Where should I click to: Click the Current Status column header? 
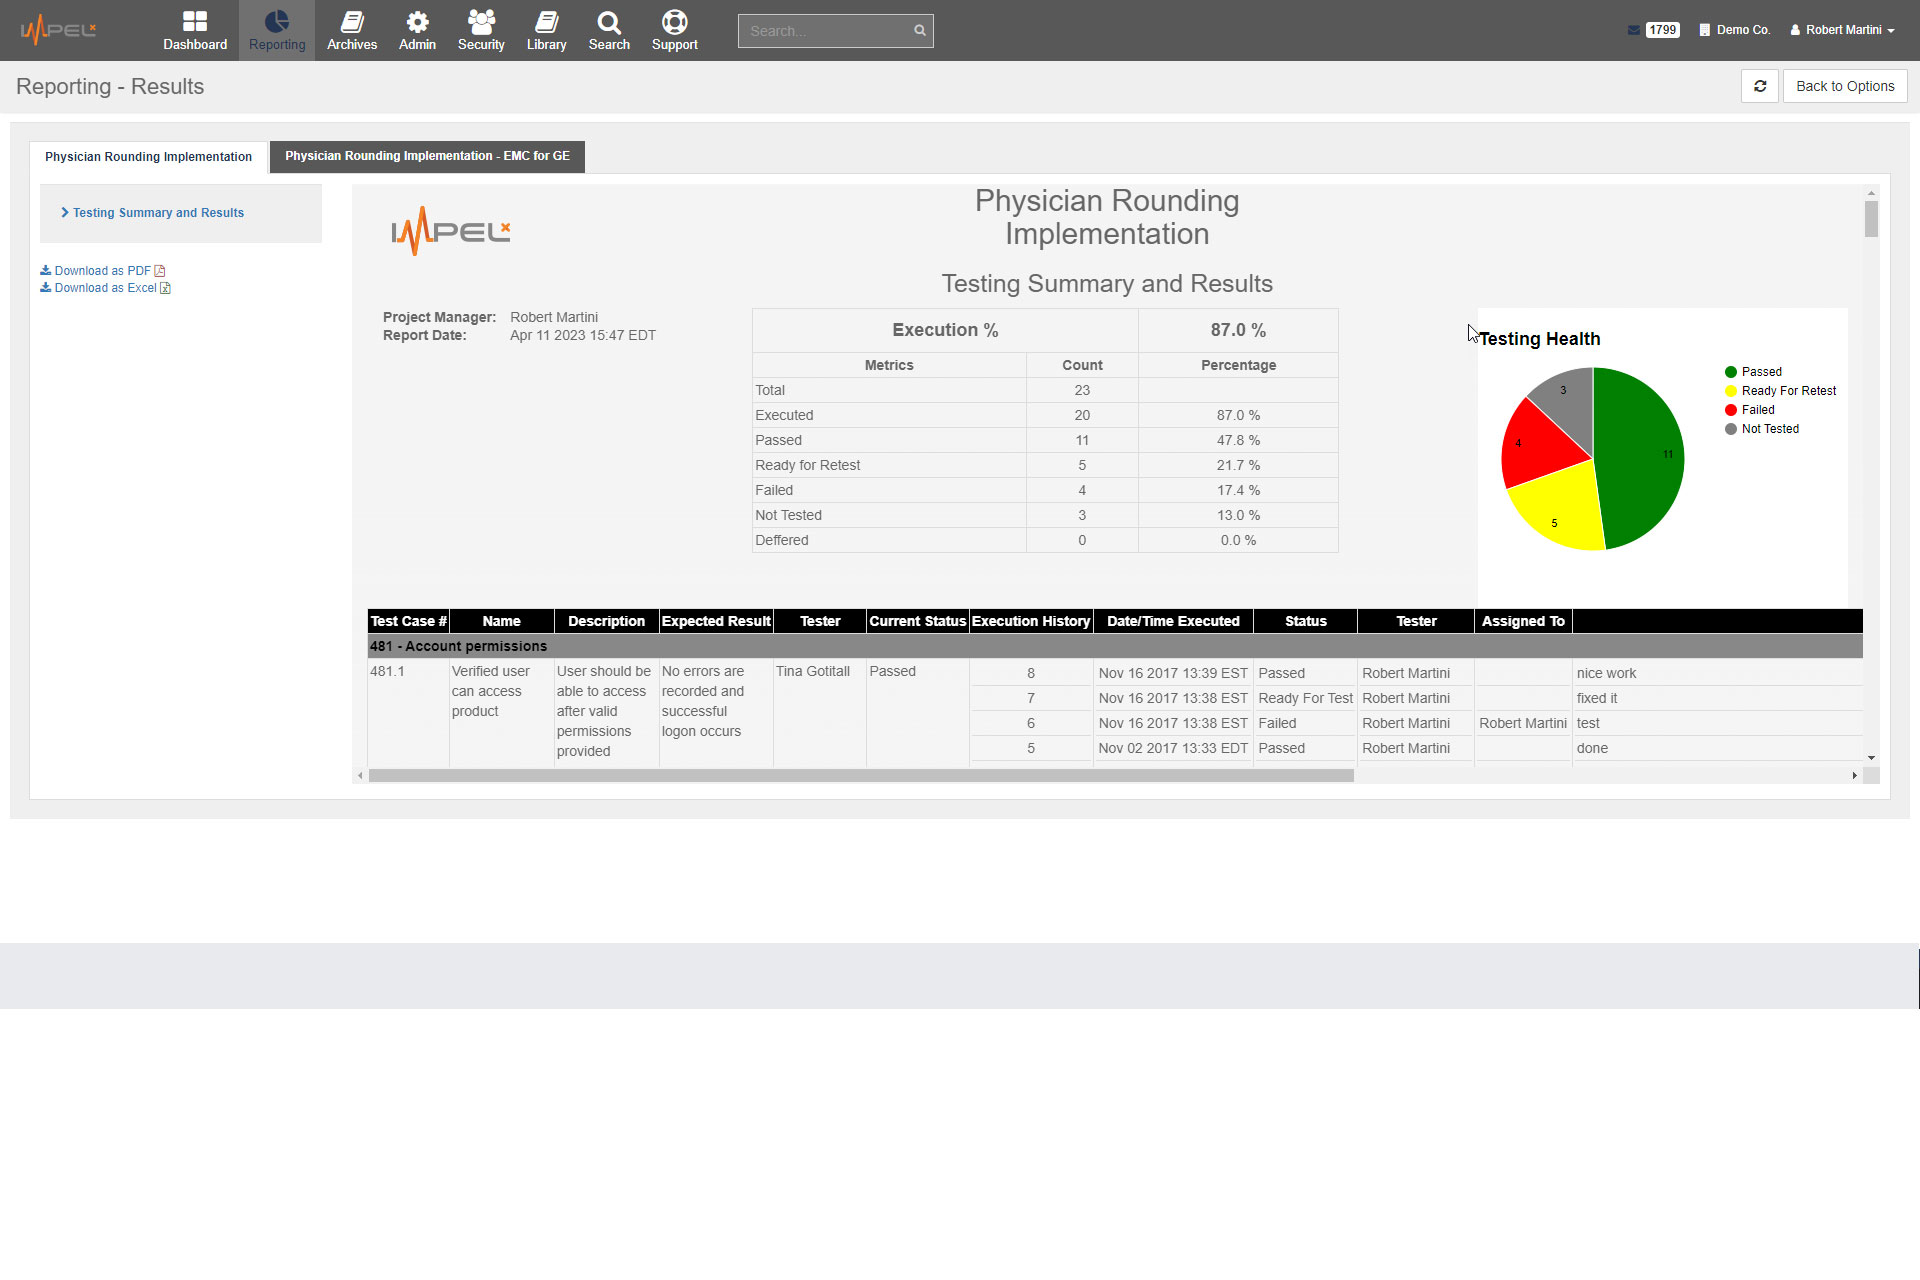tap(917, 621)
